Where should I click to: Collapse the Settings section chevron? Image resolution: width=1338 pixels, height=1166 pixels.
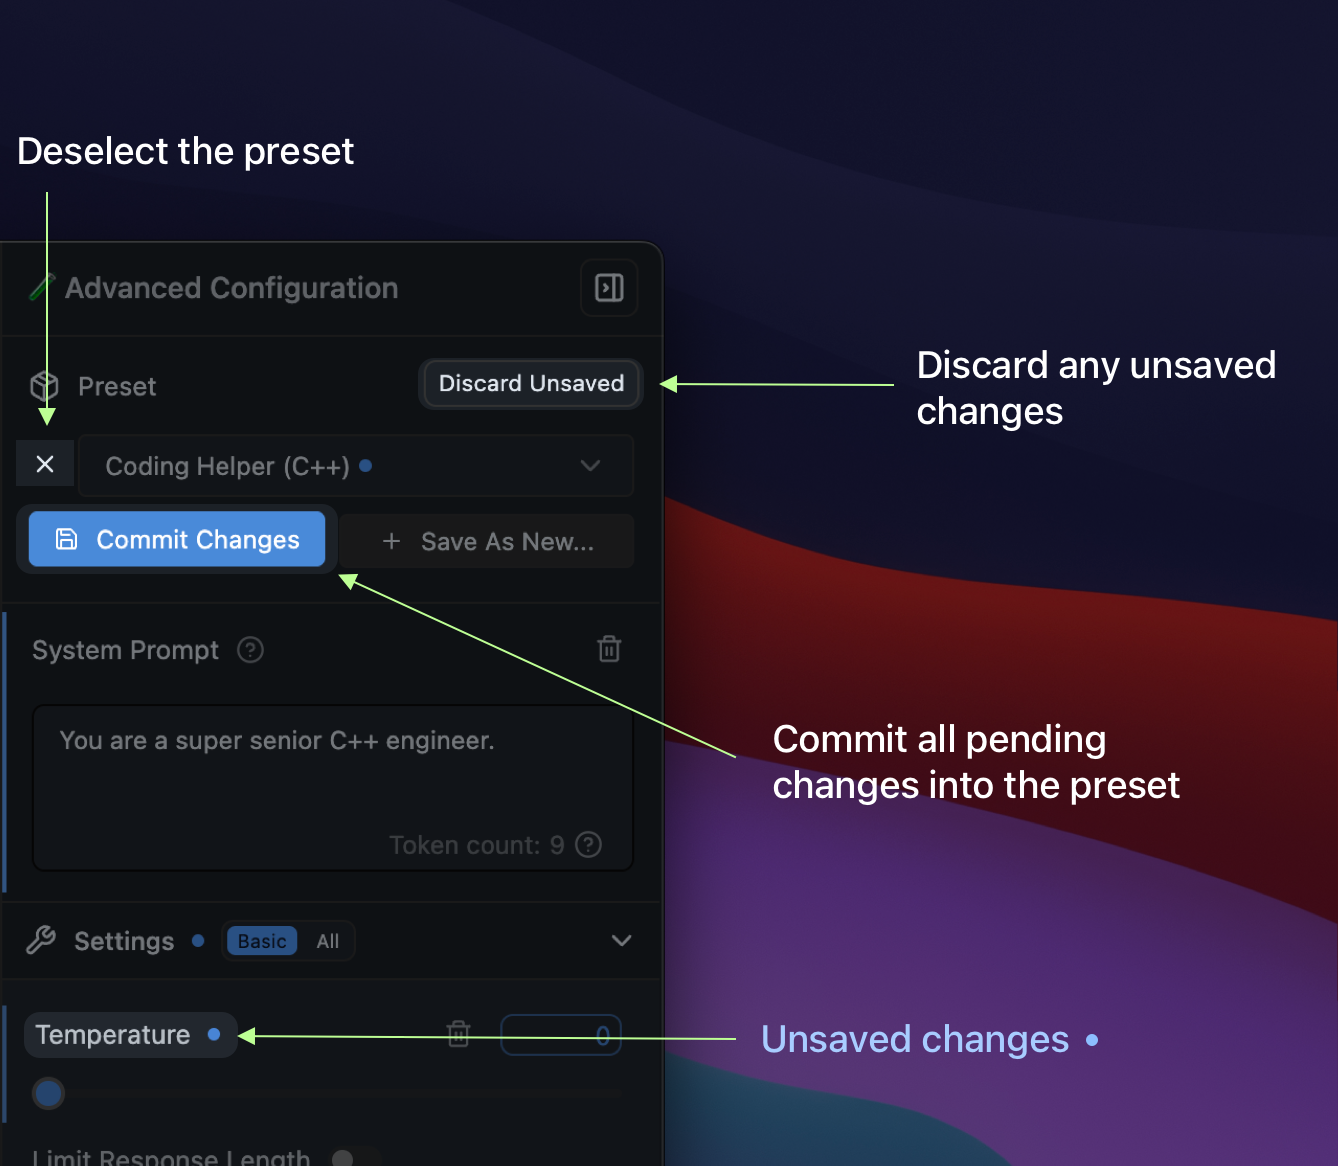(621, 940)
